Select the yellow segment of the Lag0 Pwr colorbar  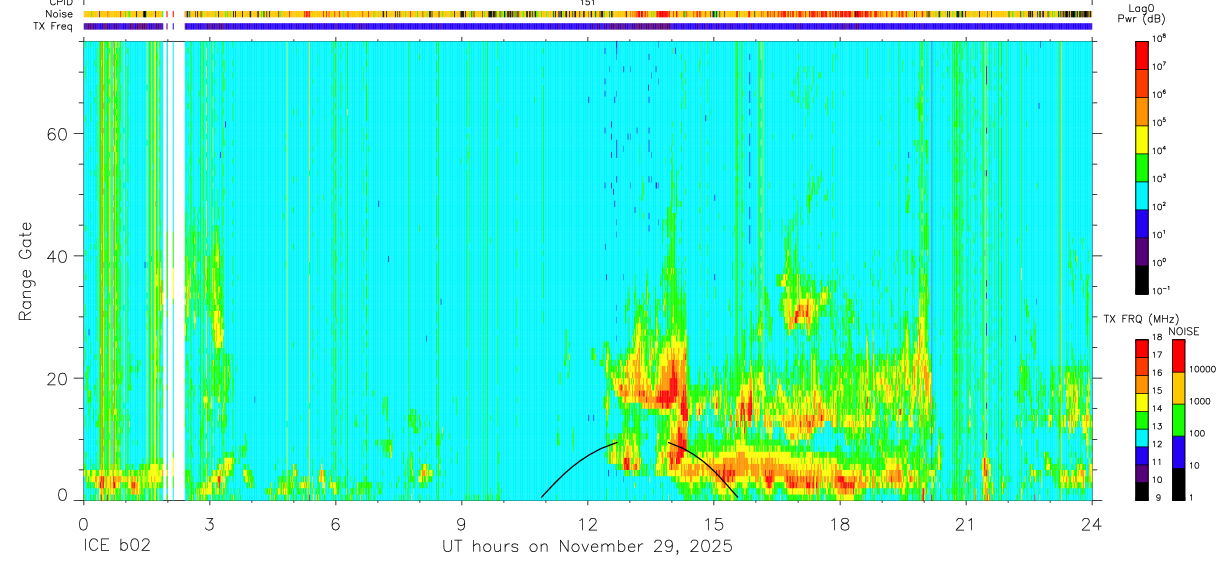coord(1142,137)
